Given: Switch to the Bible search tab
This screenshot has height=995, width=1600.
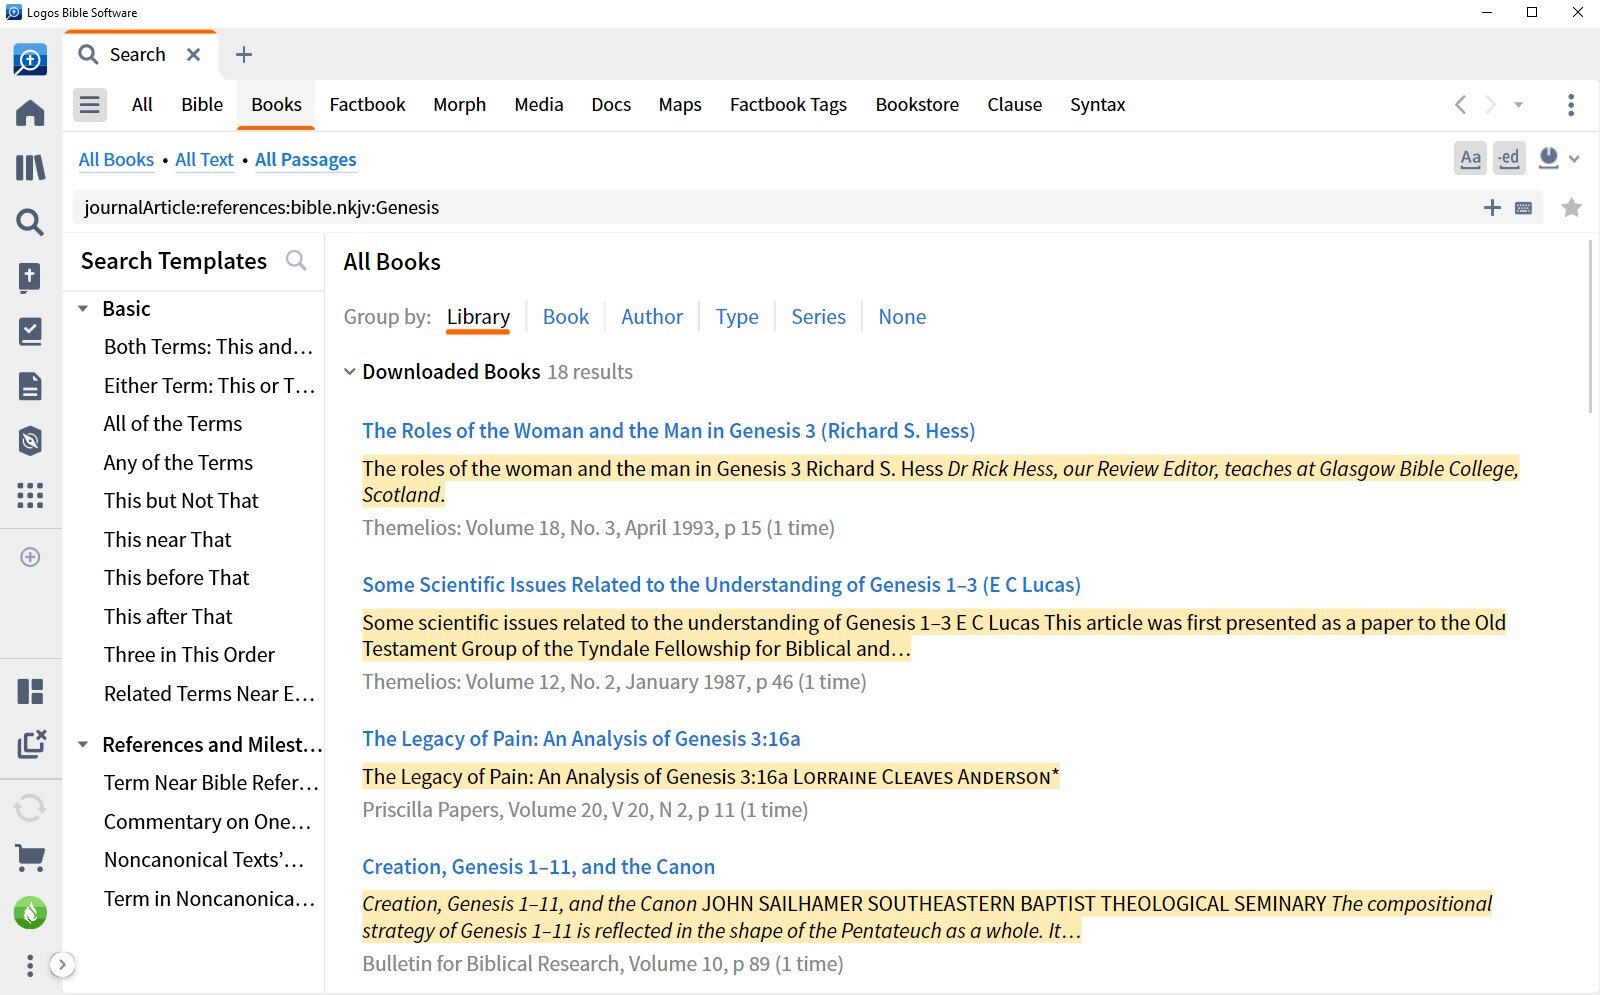Looking at the screenshot, I should click(202, 104).
